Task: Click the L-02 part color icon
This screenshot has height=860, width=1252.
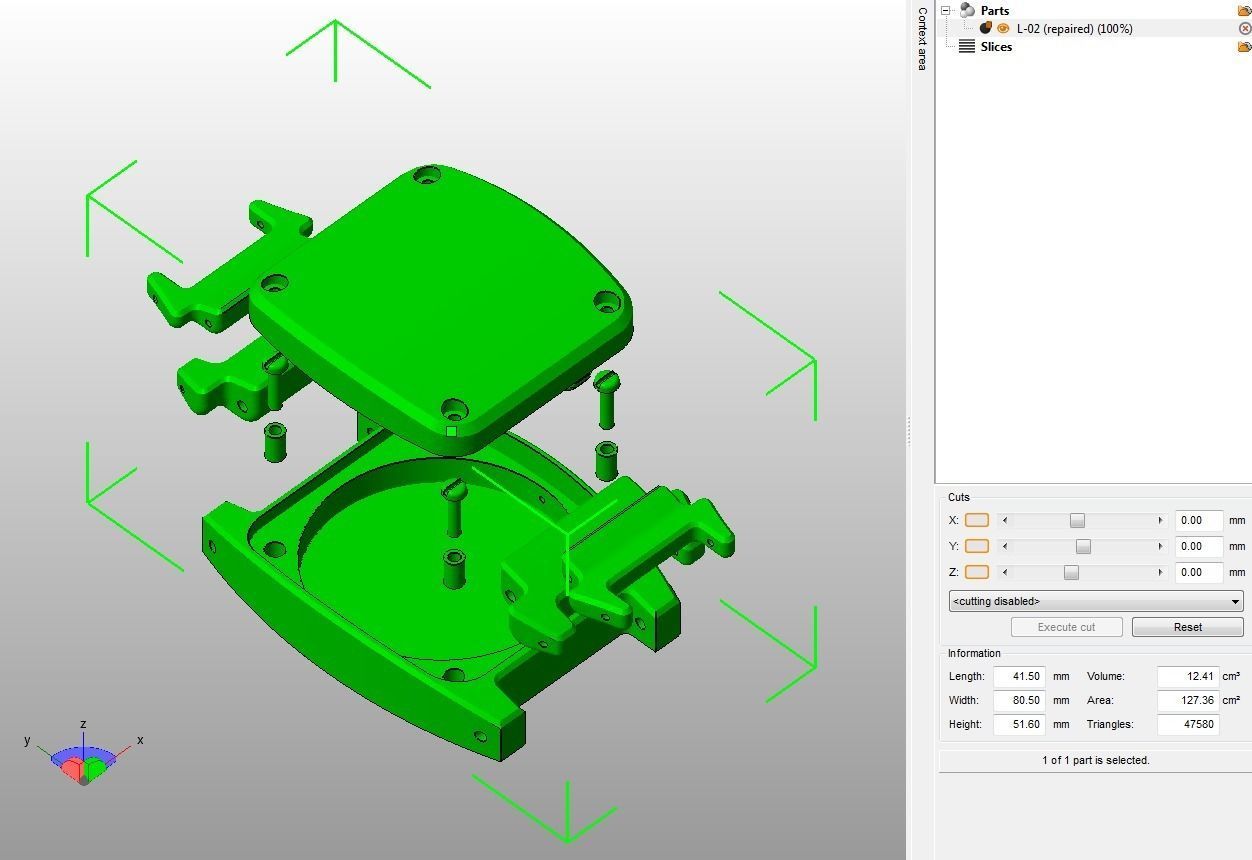Action: [986, 28]
